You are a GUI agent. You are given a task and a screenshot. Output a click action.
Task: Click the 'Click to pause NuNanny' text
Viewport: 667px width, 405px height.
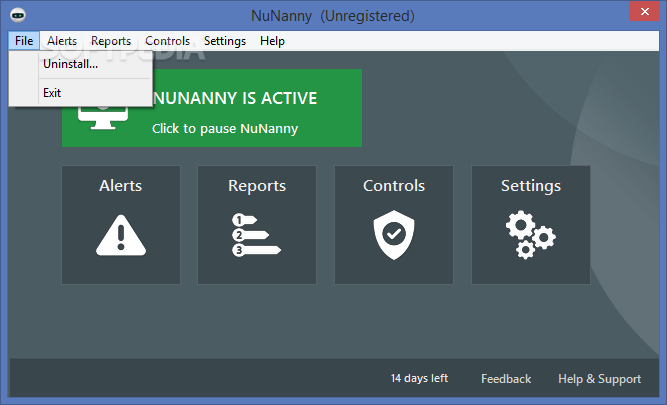click(225, 128)
